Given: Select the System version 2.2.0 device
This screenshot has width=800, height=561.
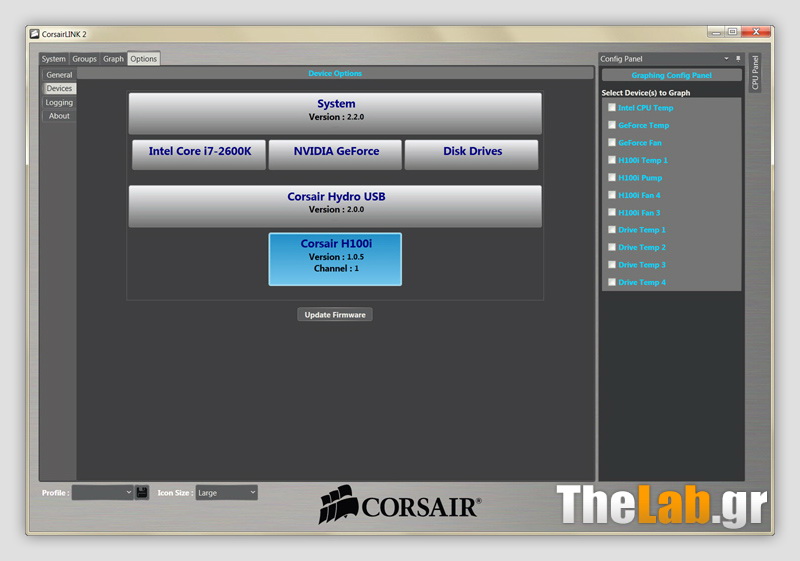Looking at the screenshot, I should [335, 113].
